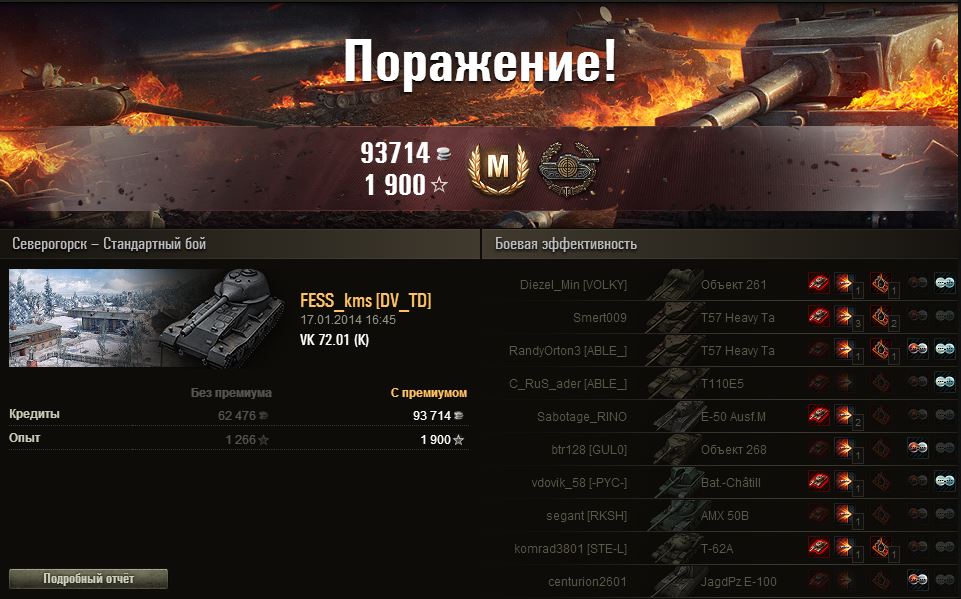Click the sniper achievement medal beside Mastery badge

coord(568,168)
